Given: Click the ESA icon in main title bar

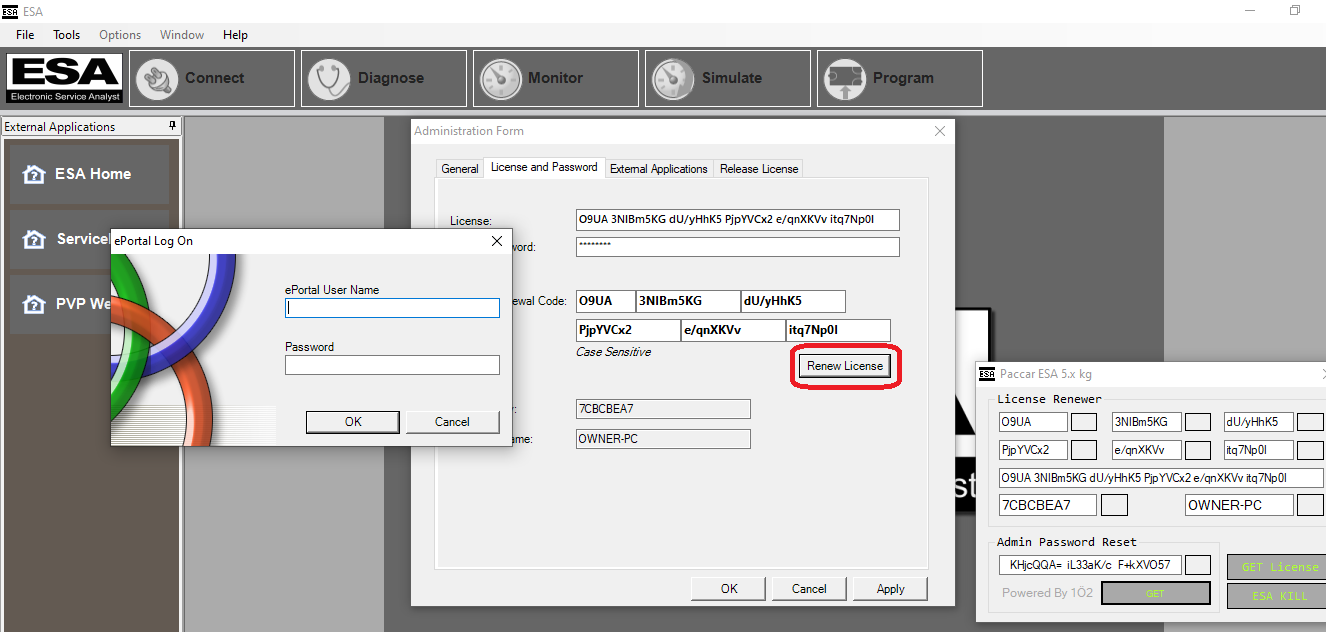Looking at the screenshot, I should click(10, 10).
